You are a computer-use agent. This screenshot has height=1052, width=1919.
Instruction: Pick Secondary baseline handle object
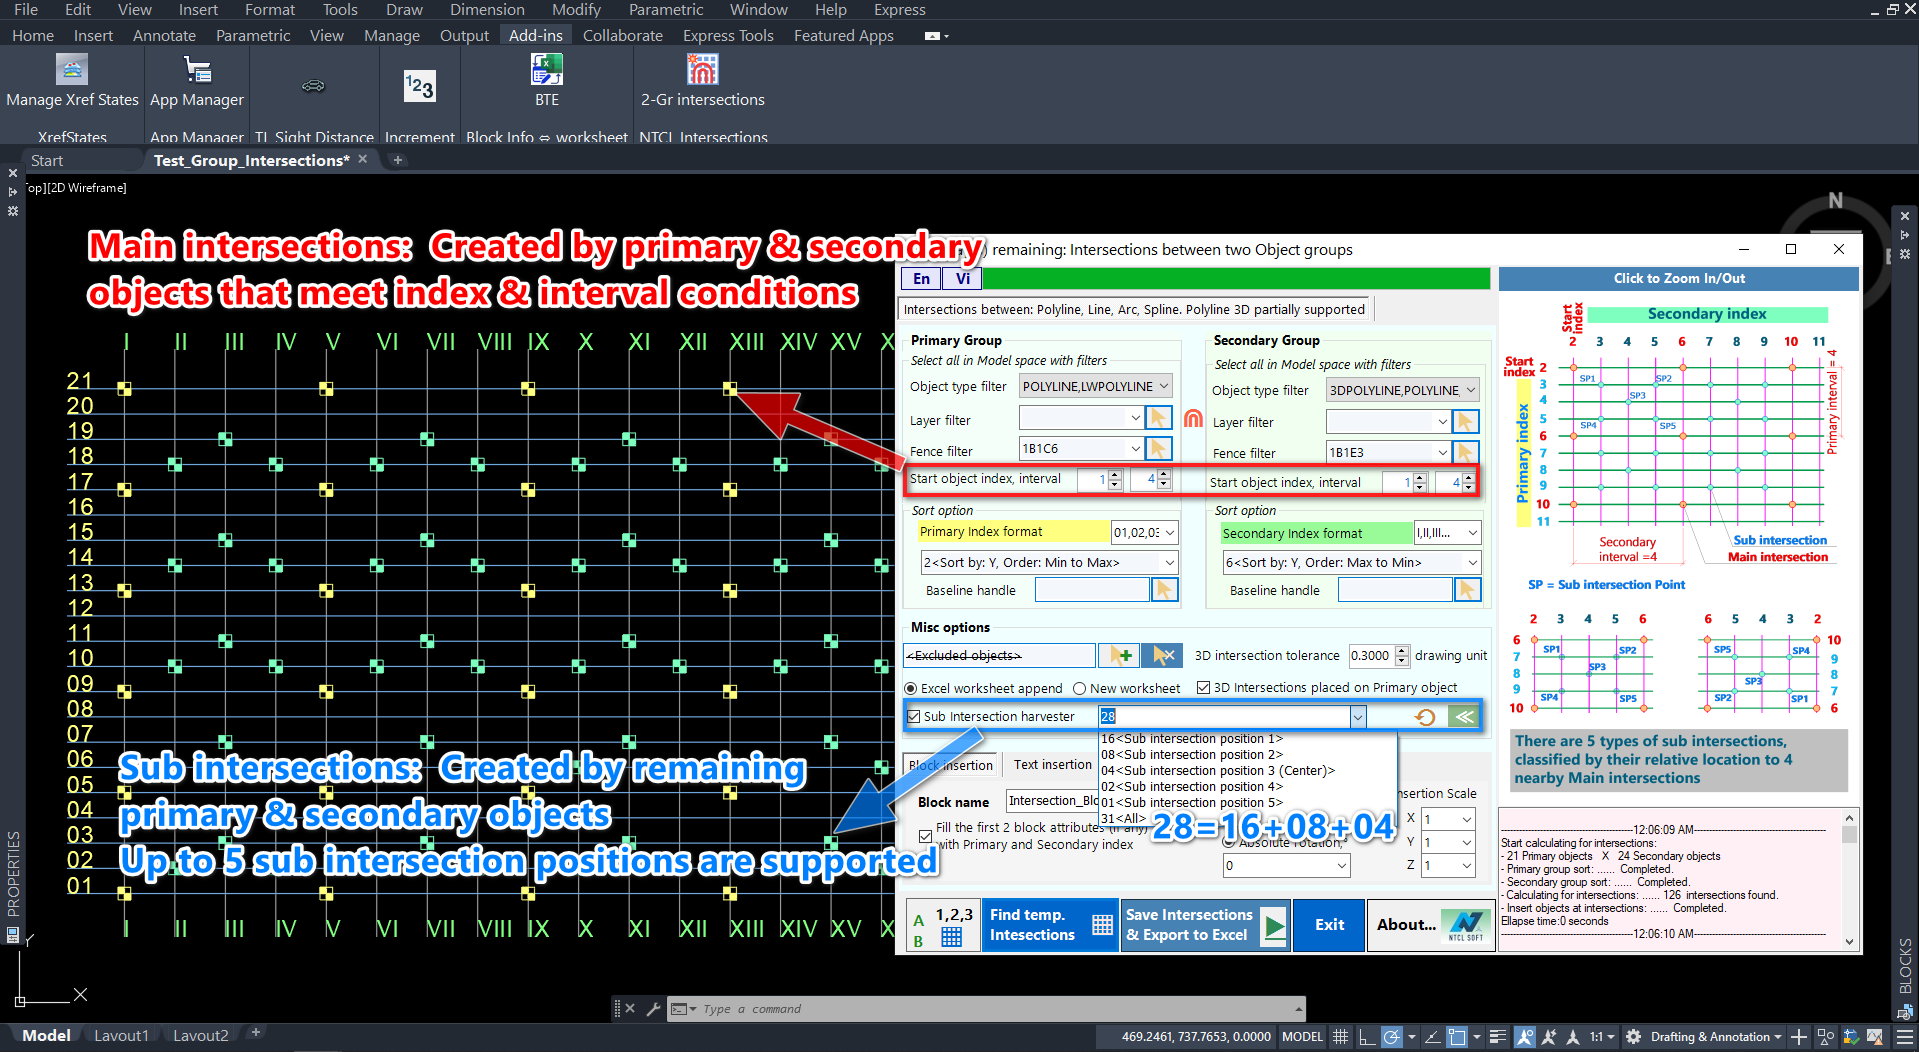(1467, 590)
